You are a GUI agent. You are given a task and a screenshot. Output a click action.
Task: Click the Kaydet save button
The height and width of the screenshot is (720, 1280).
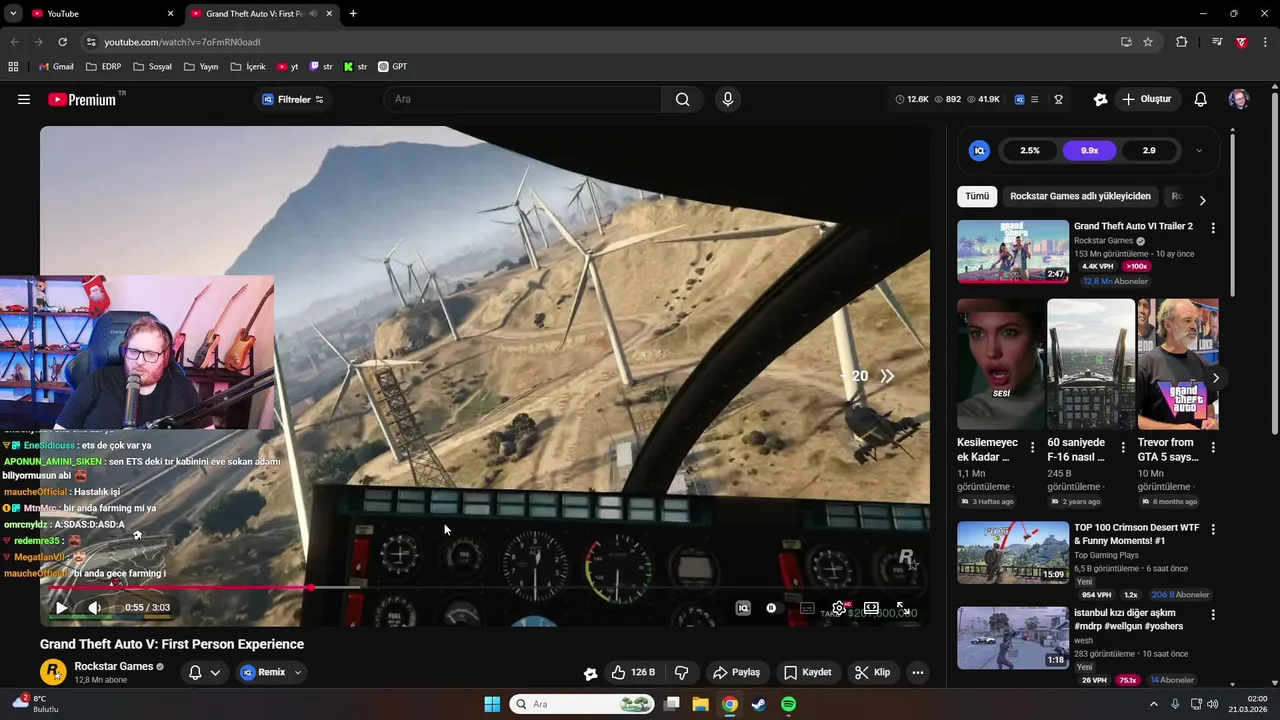click(x=808, y=672)
